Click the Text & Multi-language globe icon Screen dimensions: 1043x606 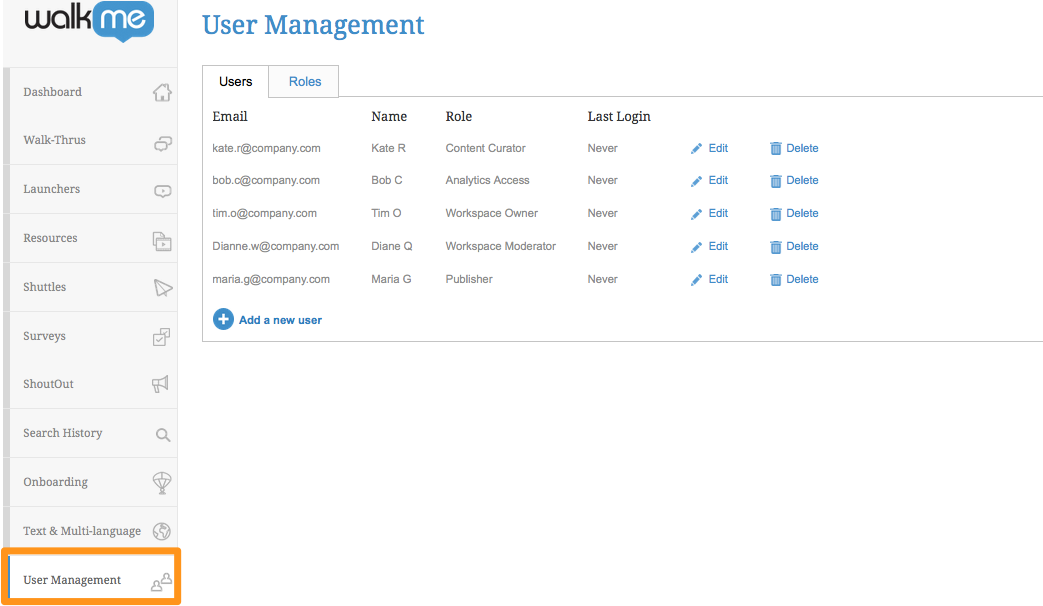162,532
